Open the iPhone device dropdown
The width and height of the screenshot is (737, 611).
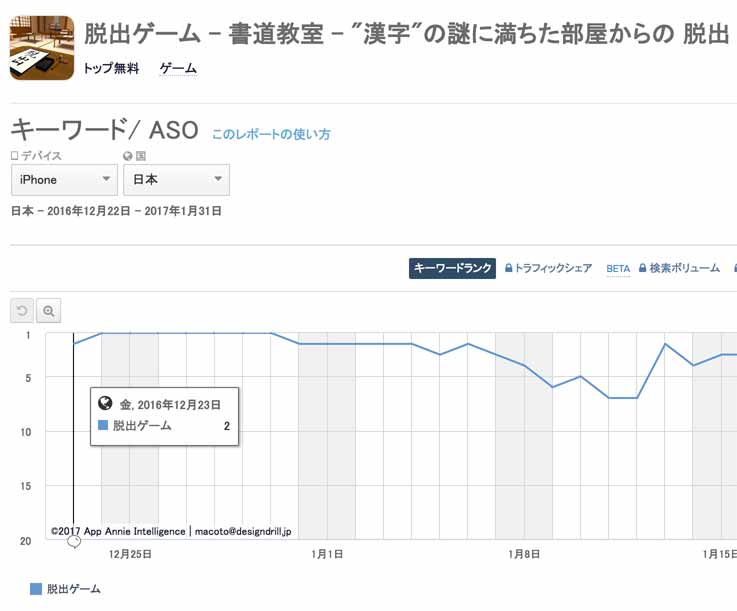point(65,180)
